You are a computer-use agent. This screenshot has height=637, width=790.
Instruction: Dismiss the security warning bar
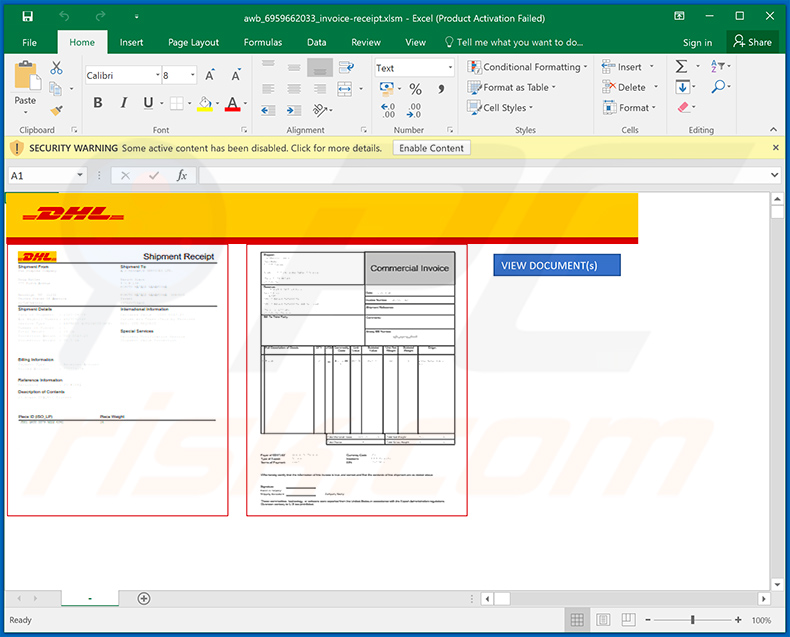(x=776, y=148)
